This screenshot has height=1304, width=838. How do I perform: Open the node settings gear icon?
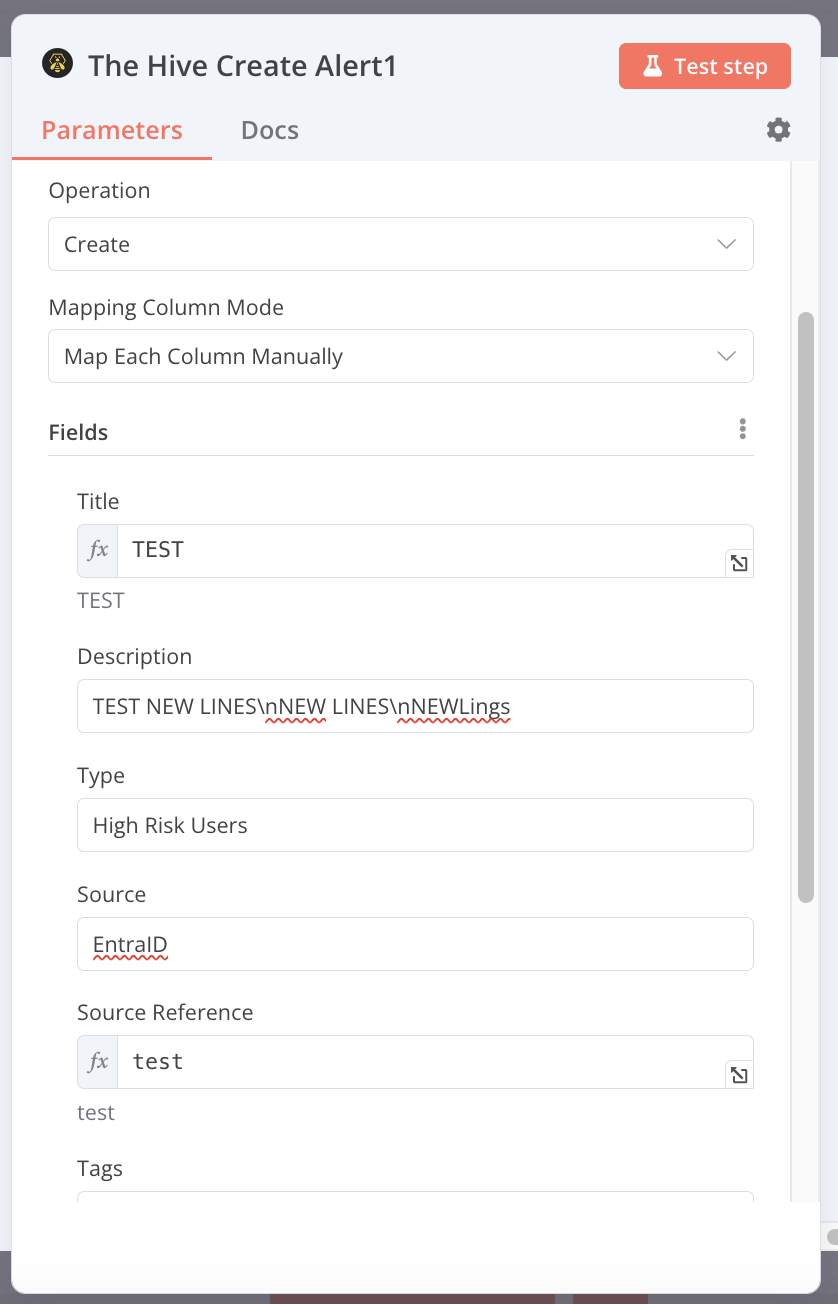[x=778, y=129]
